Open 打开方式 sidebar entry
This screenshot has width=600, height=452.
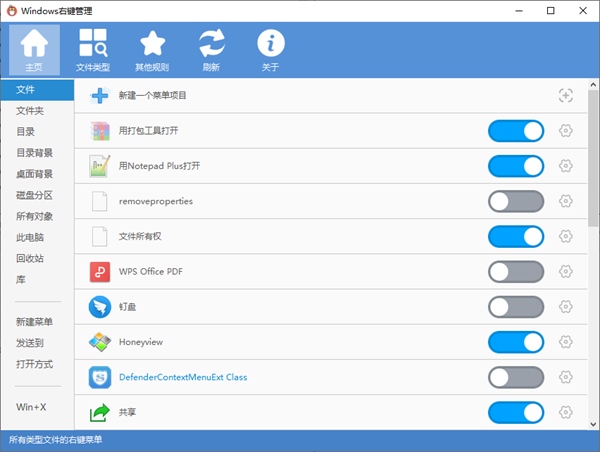coord(38,364)
